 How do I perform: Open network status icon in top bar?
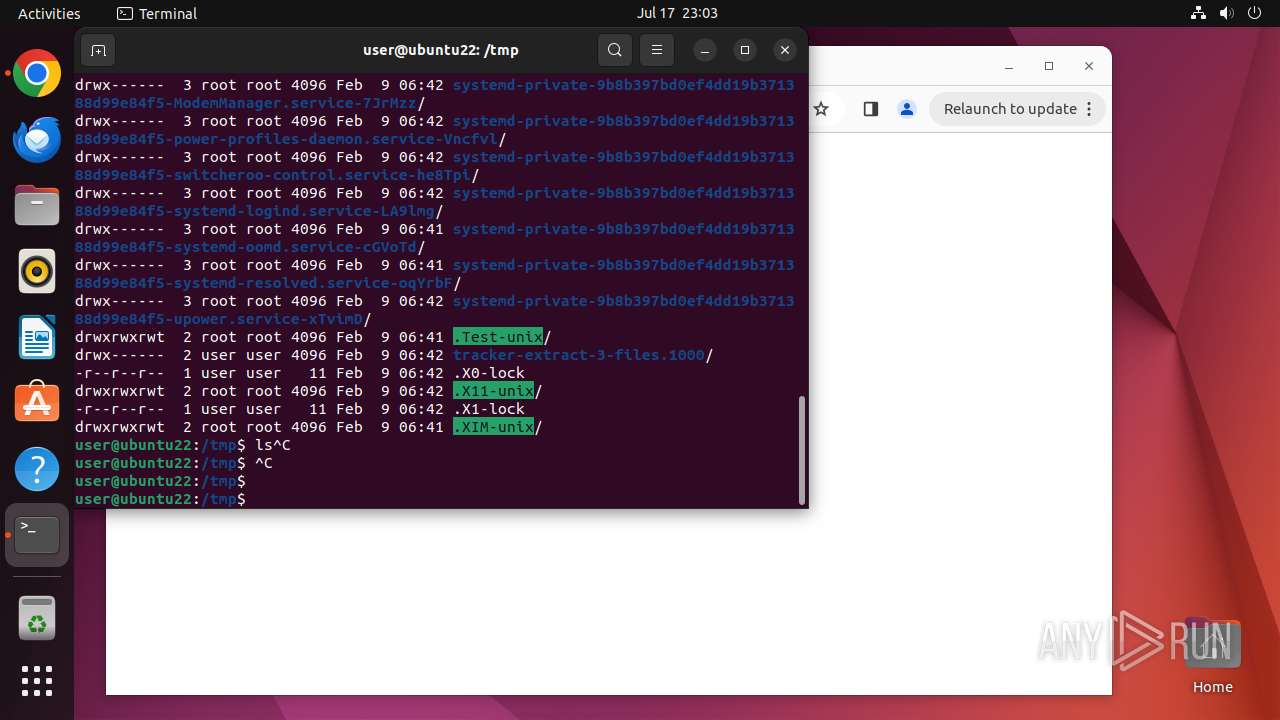1199,13
